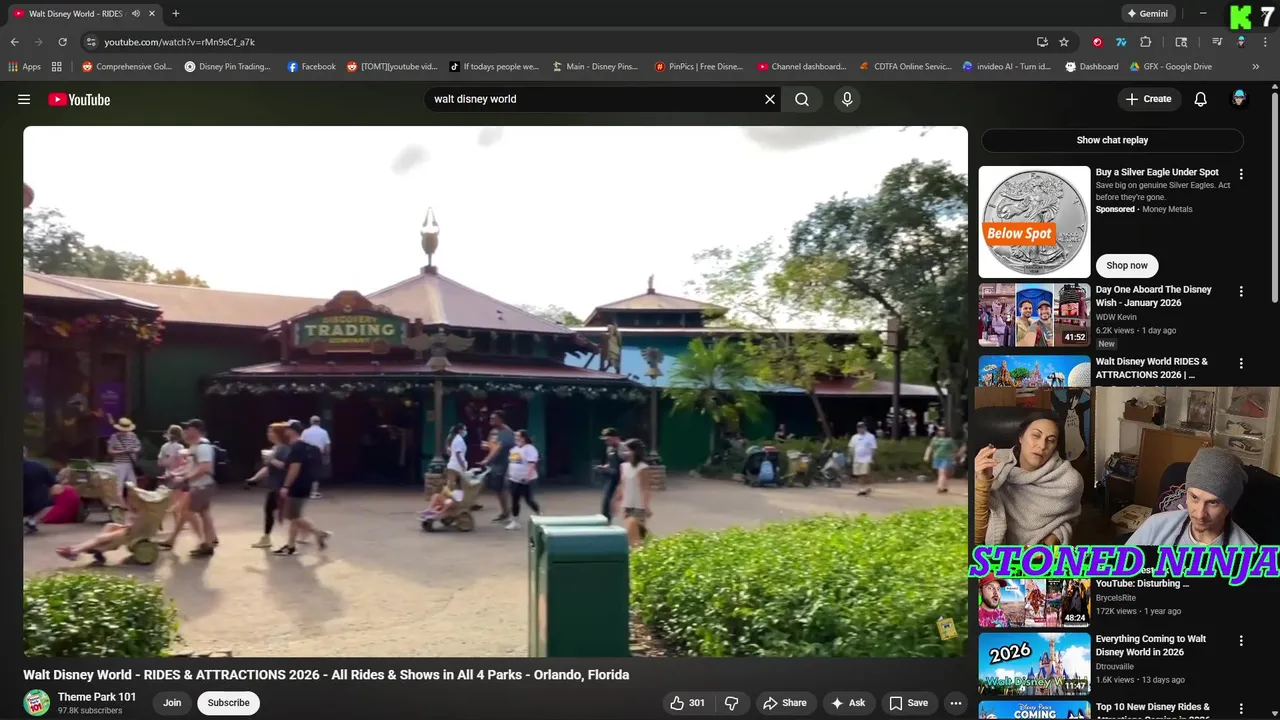Dislike the video with thumbs-down

pyautogui.click(x=731, y=703)
